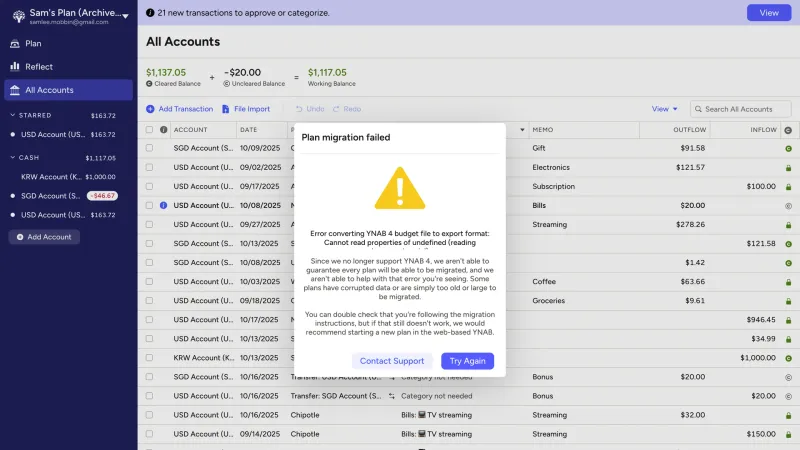The width and height of the screenshot is (800, 450).
Task: Click the green cleared icon on the Gift row
Action: [788, 148]
